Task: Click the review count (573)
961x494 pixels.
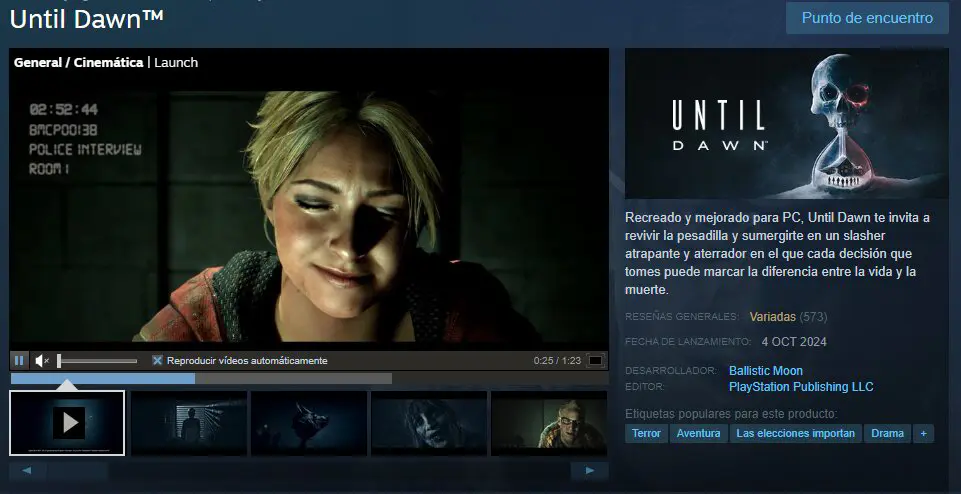Action: 813,317
